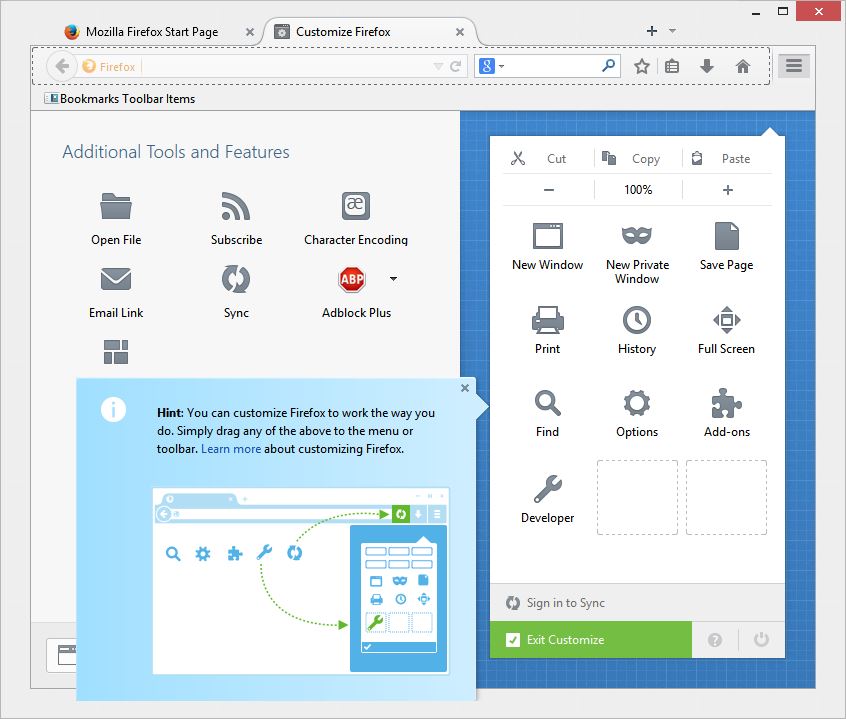Click the New Private Window mask icon
This screenshot has width=846, height=719.
637,235
